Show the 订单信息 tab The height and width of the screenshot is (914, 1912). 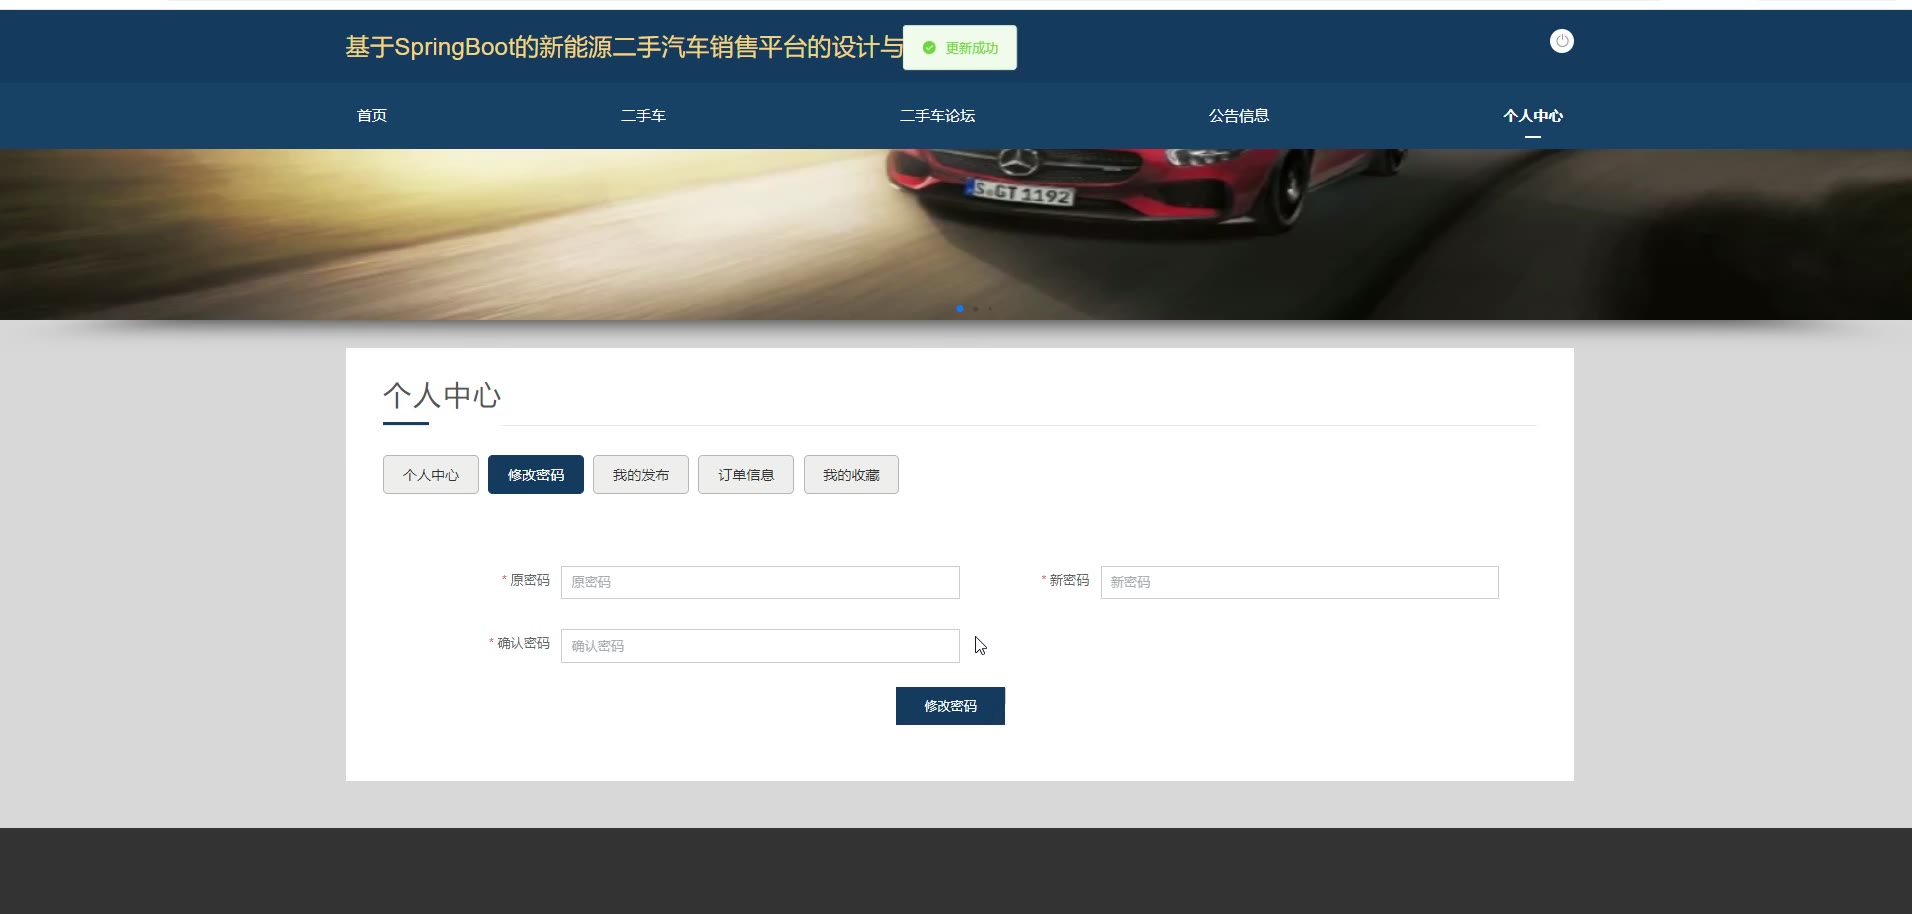tap(746, 475)
